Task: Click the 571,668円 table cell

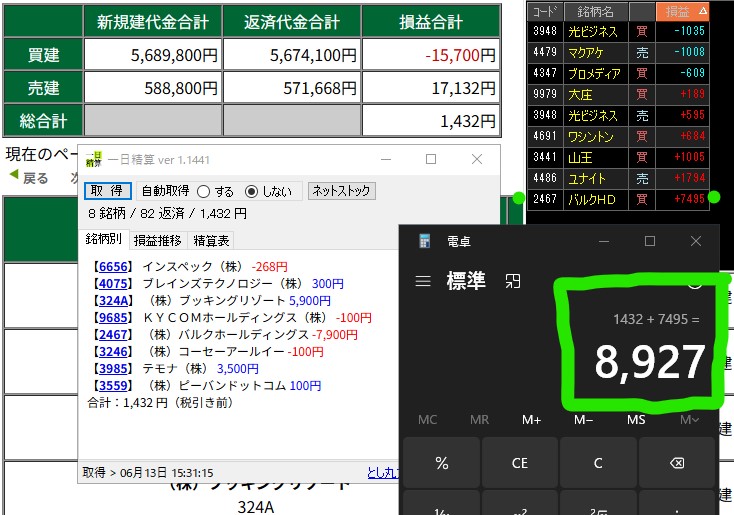Action: (292, 88)
